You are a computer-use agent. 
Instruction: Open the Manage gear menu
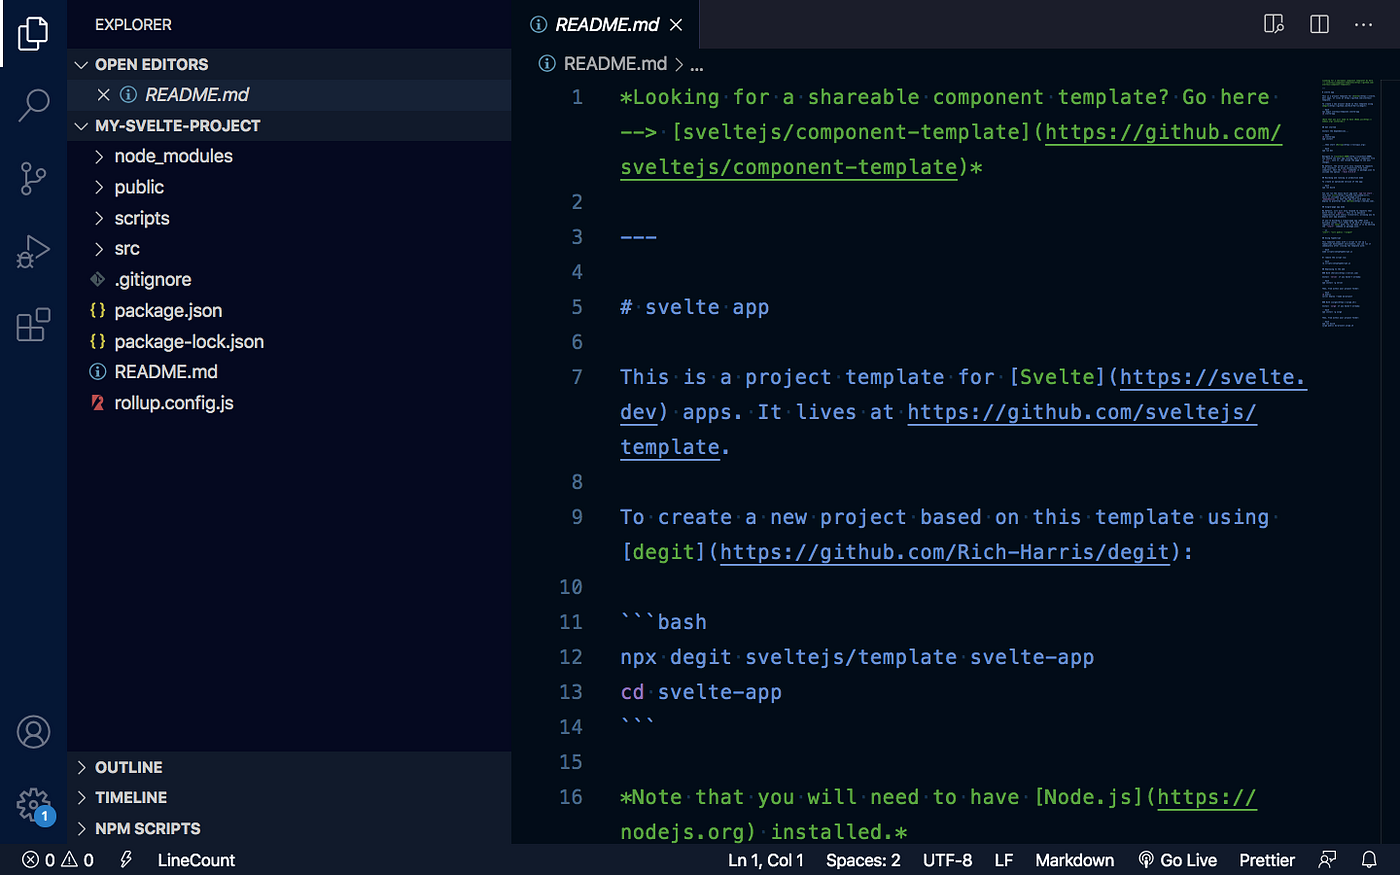click(33, 805)
